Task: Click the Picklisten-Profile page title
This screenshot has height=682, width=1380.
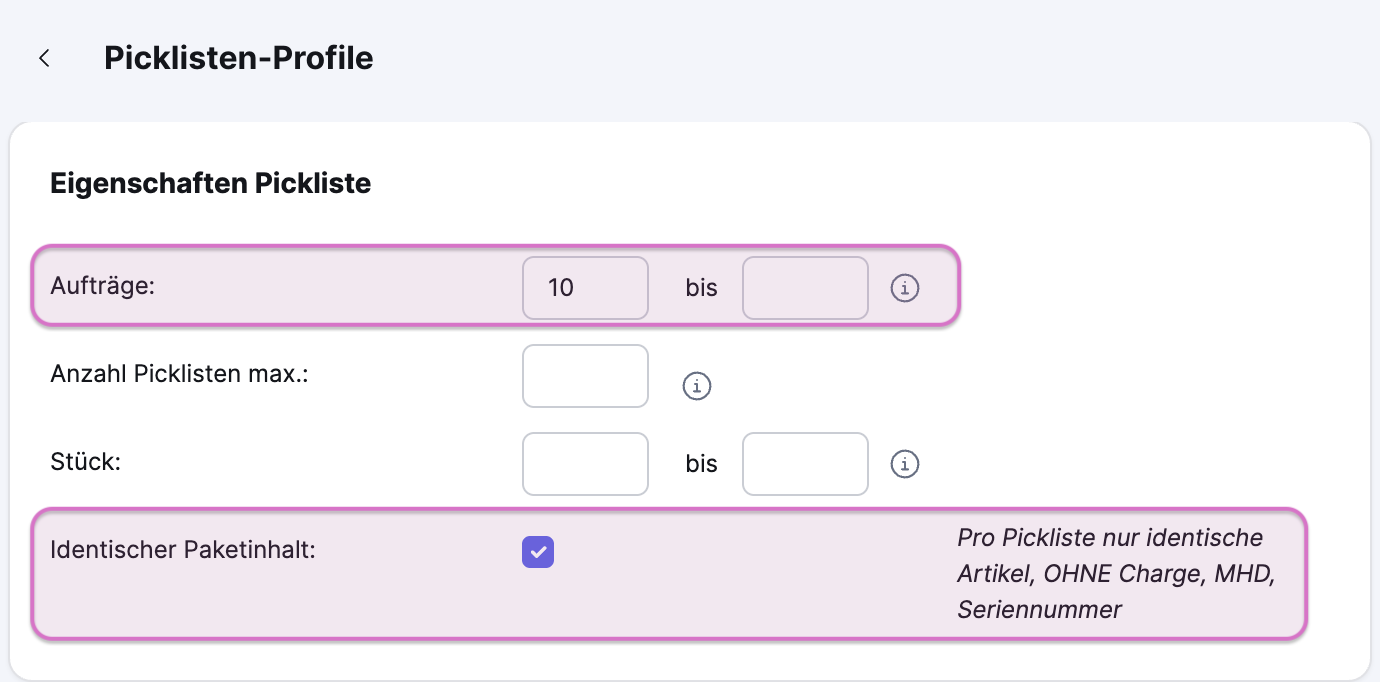Action: pos(238,58)
